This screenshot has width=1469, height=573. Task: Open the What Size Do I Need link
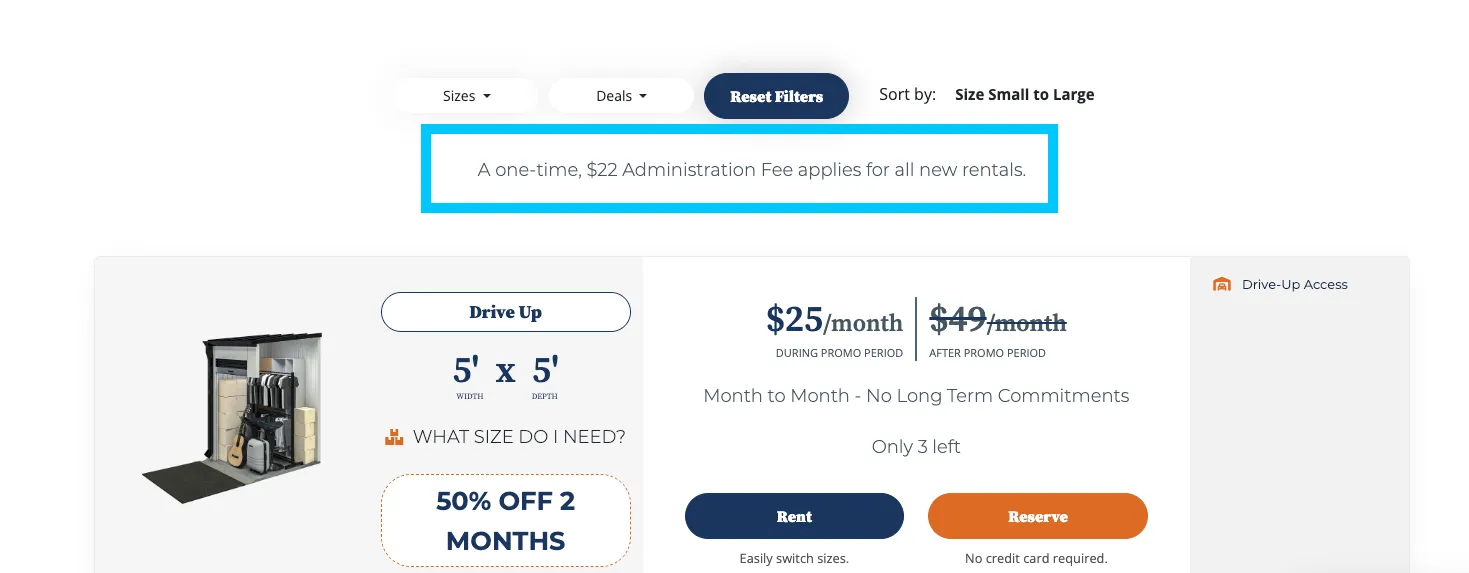519,437
